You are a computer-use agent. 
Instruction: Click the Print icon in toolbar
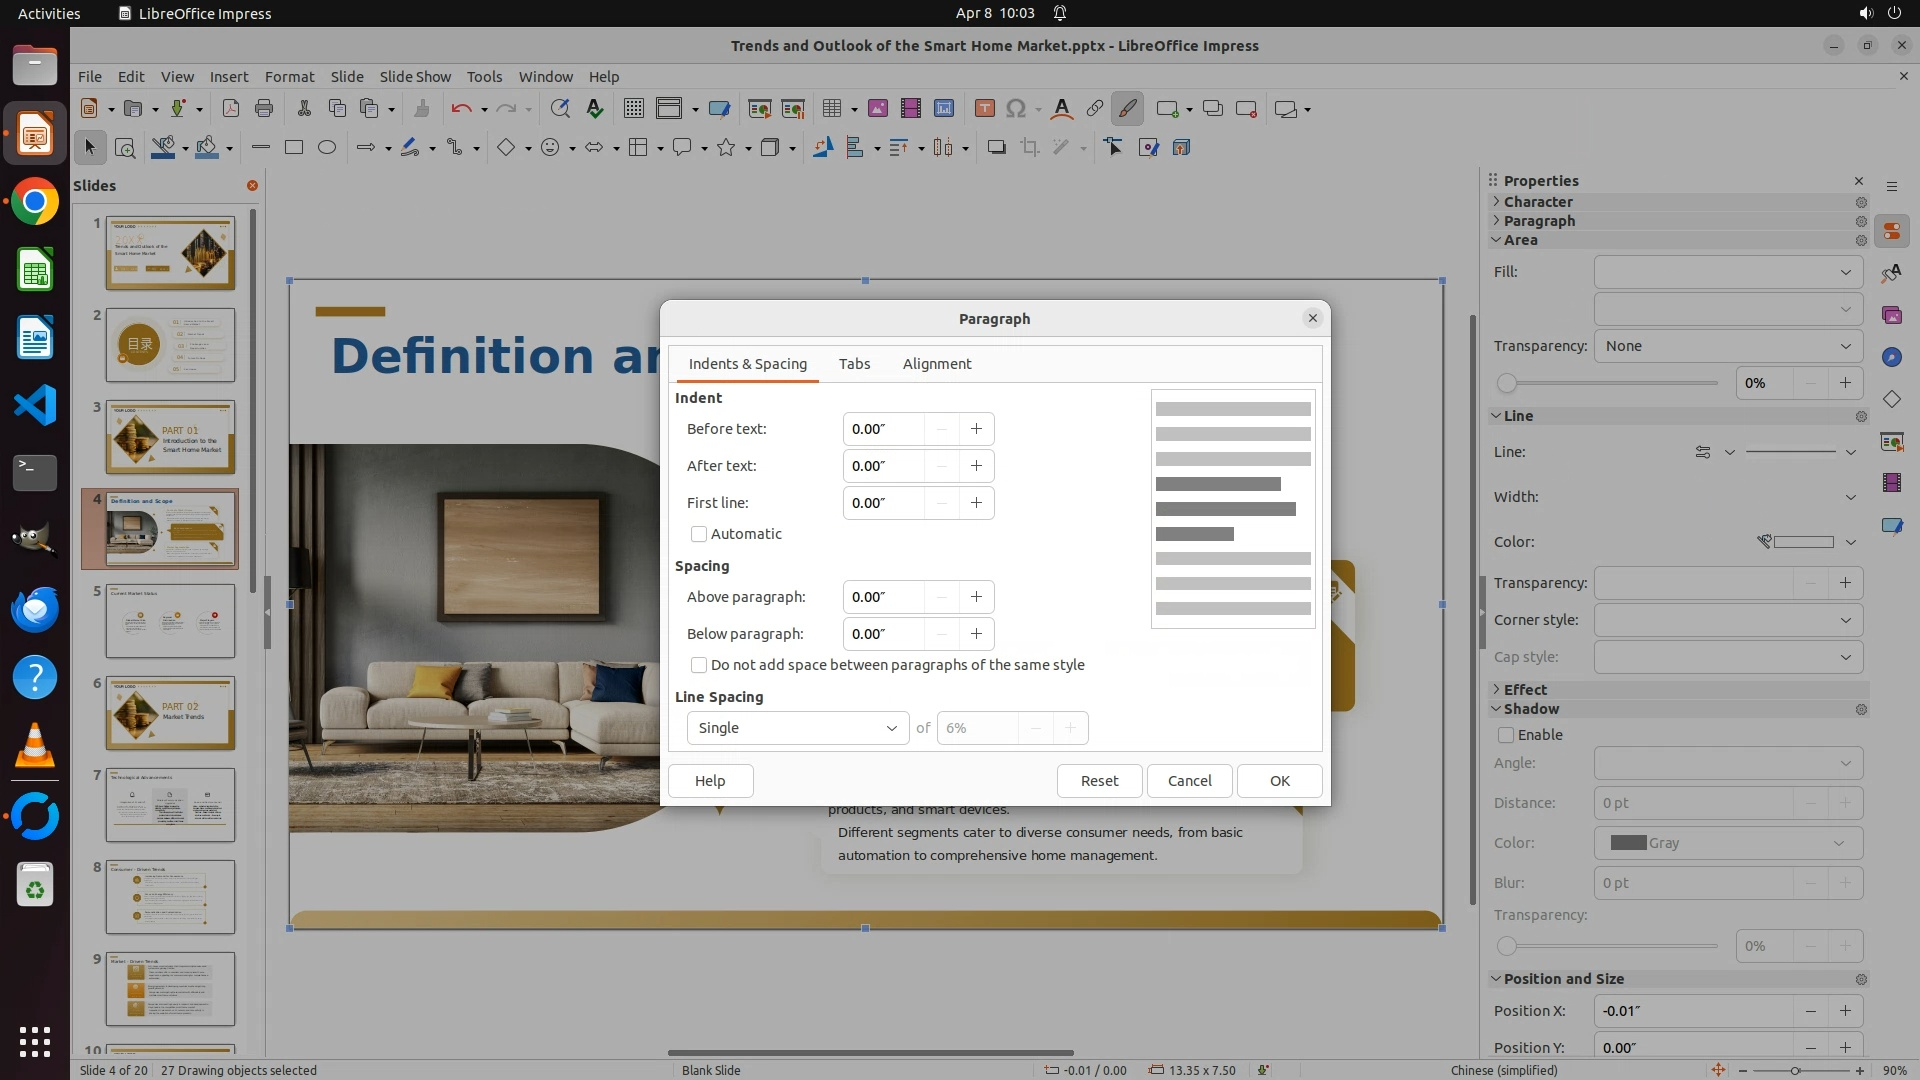click(x=264, y=109)
